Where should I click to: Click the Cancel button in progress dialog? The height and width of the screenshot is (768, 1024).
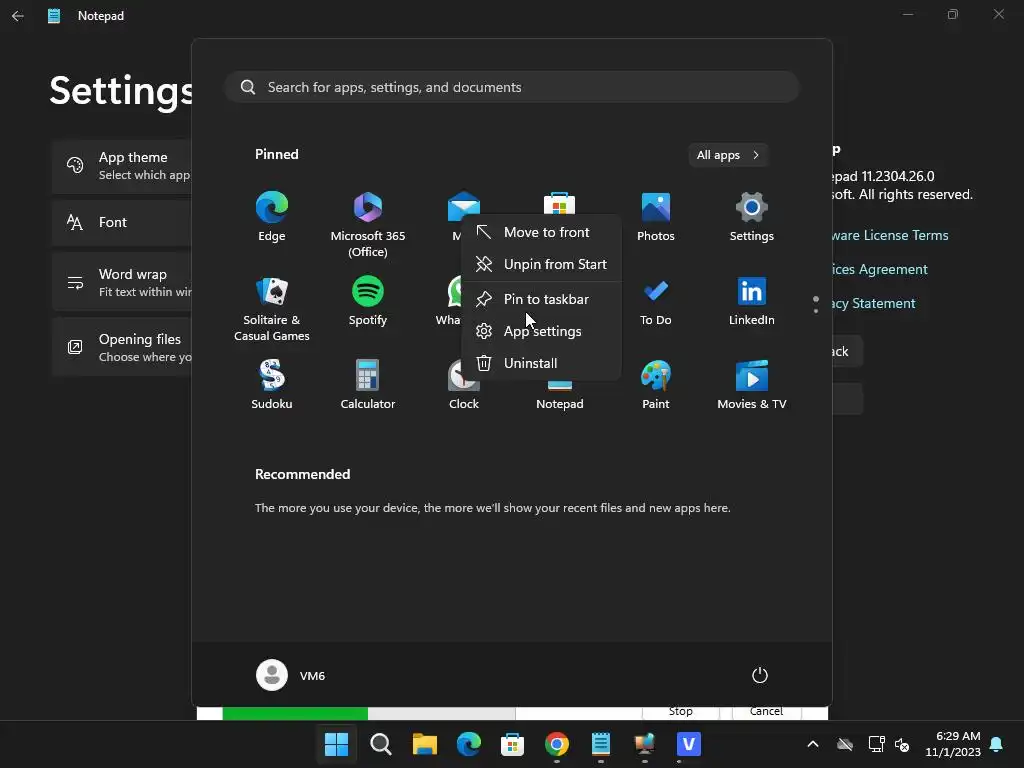[766, 712]
